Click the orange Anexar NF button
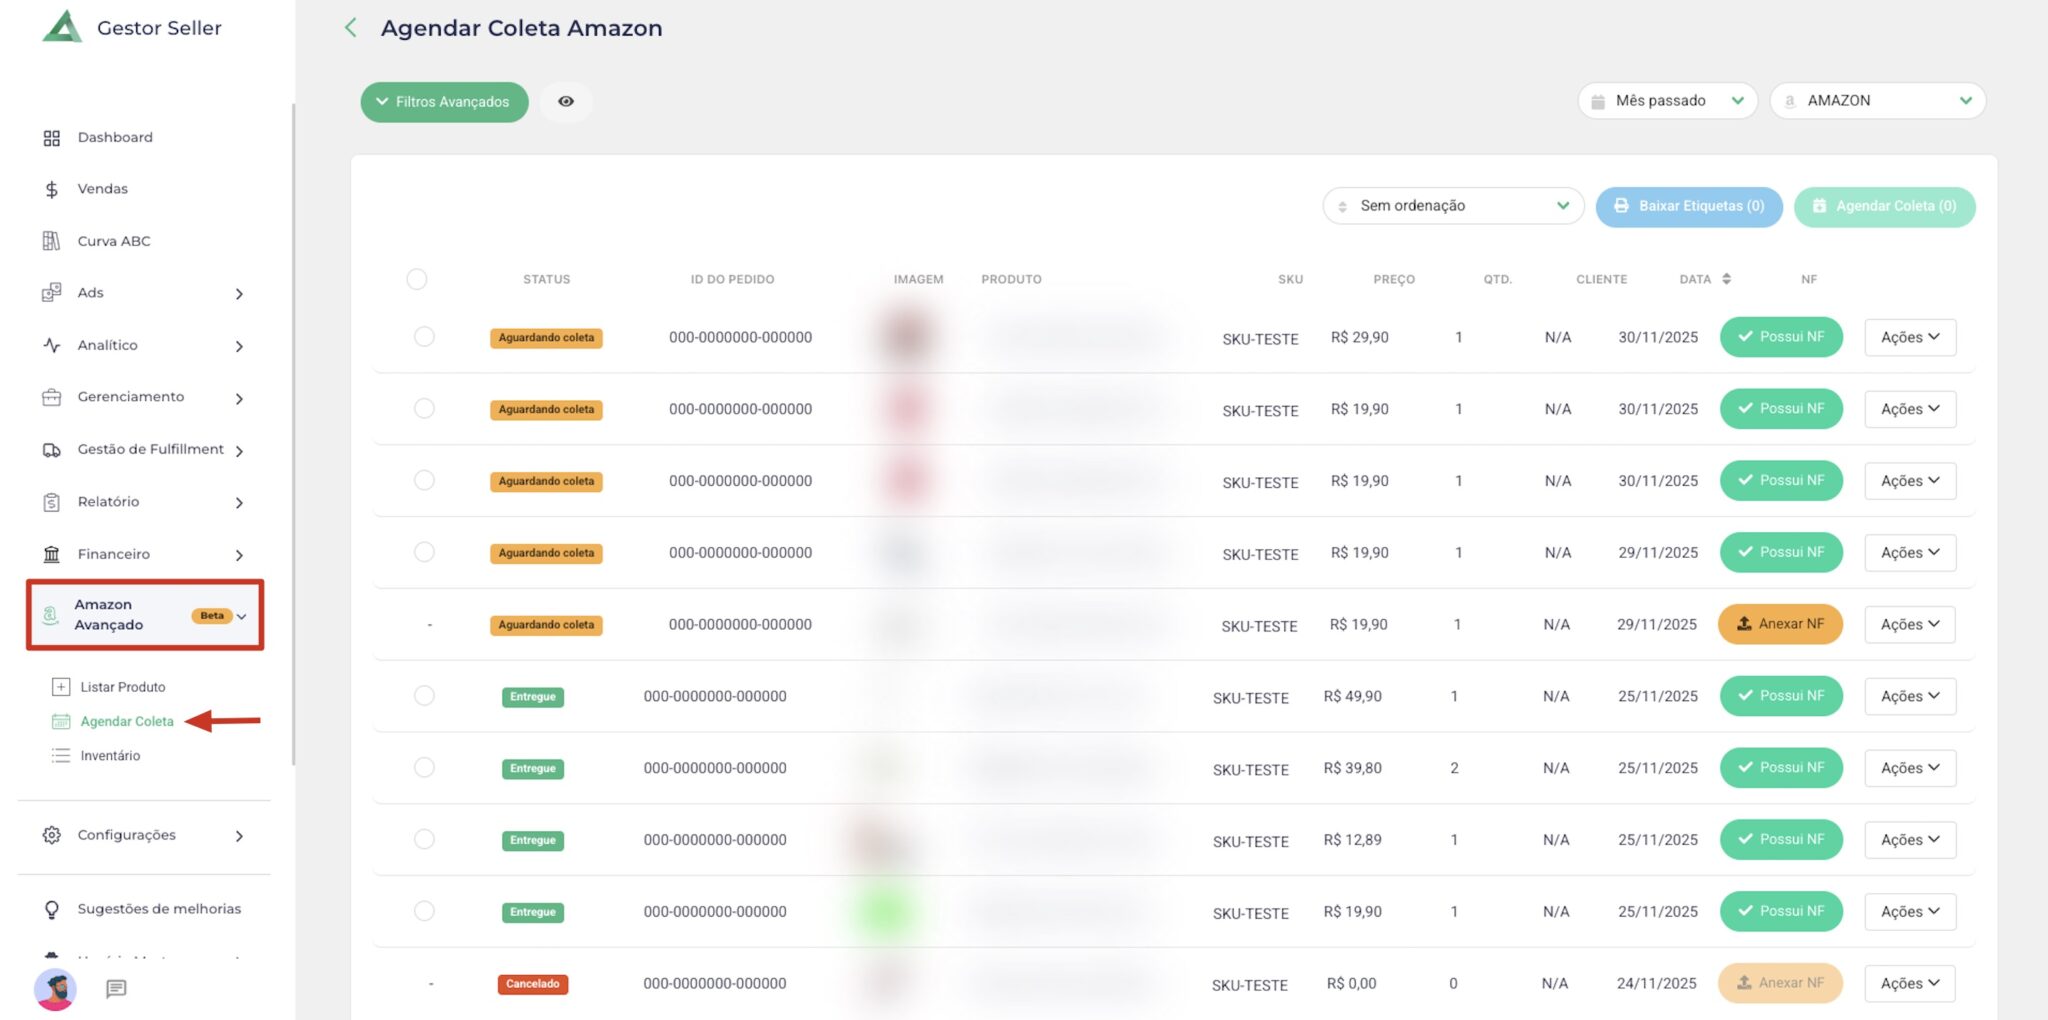 [x=1780, y=624]
